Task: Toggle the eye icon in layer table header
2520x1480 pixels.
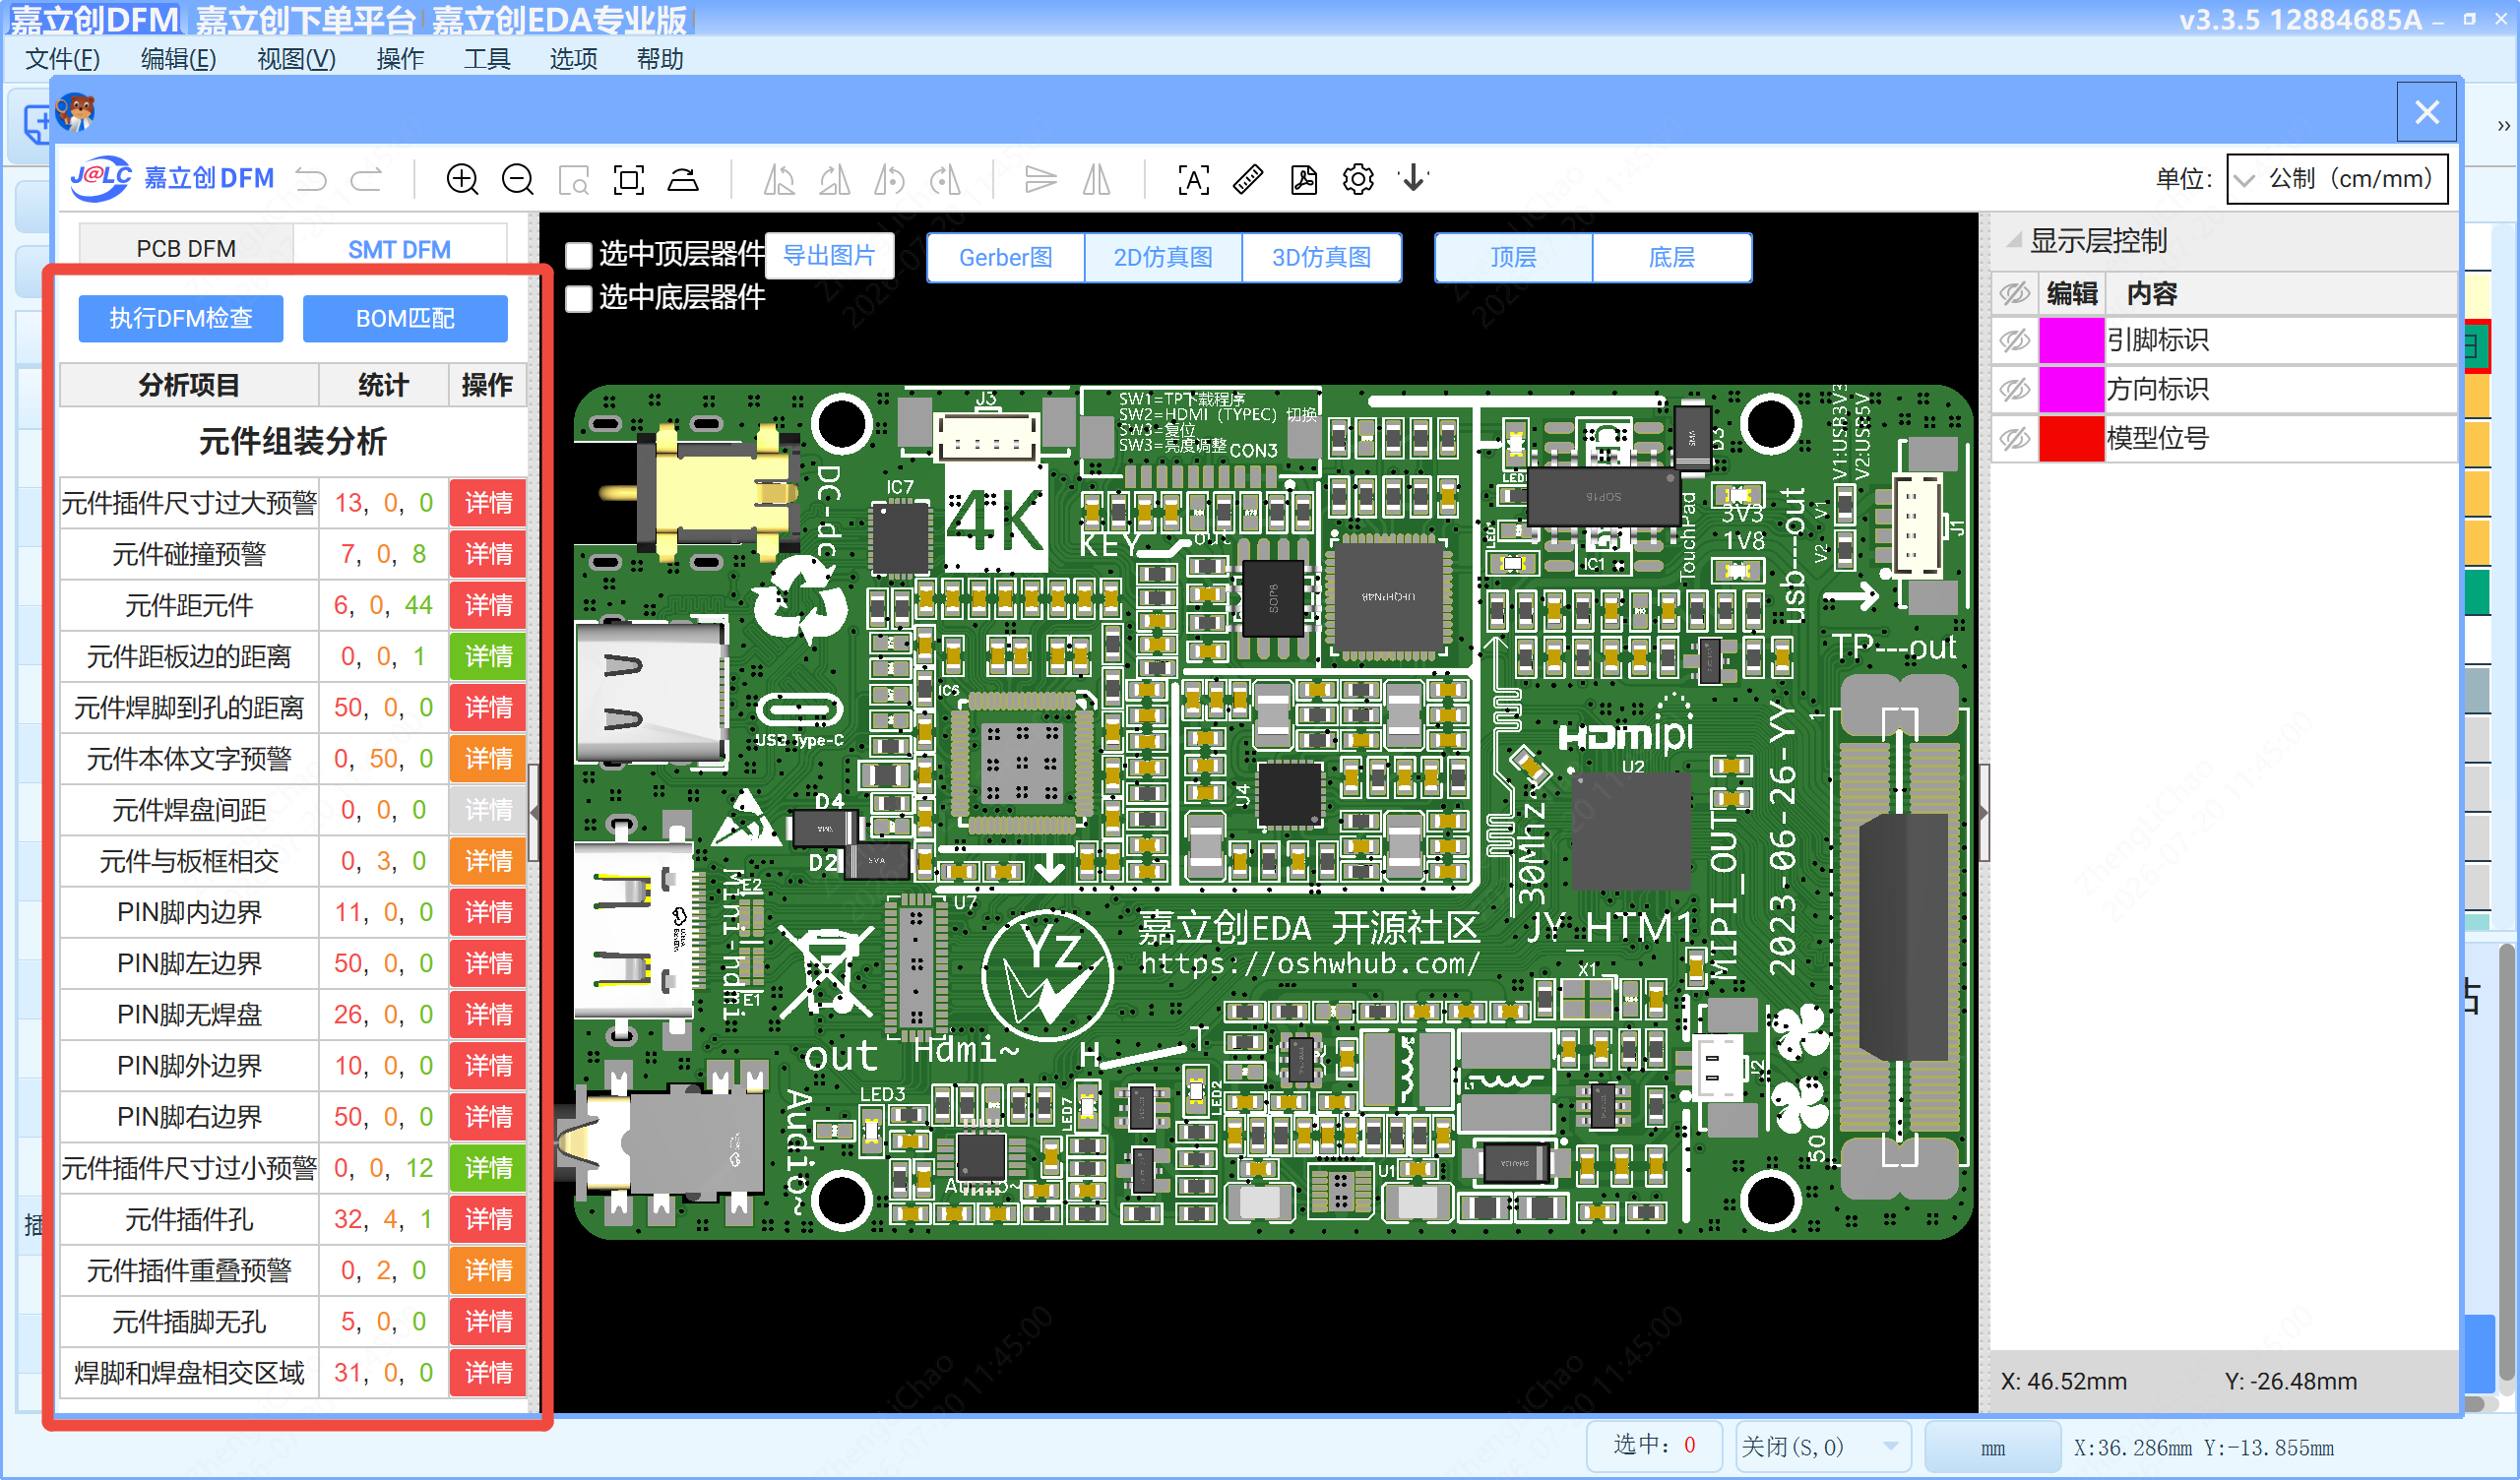Action: click(2014, 294)
